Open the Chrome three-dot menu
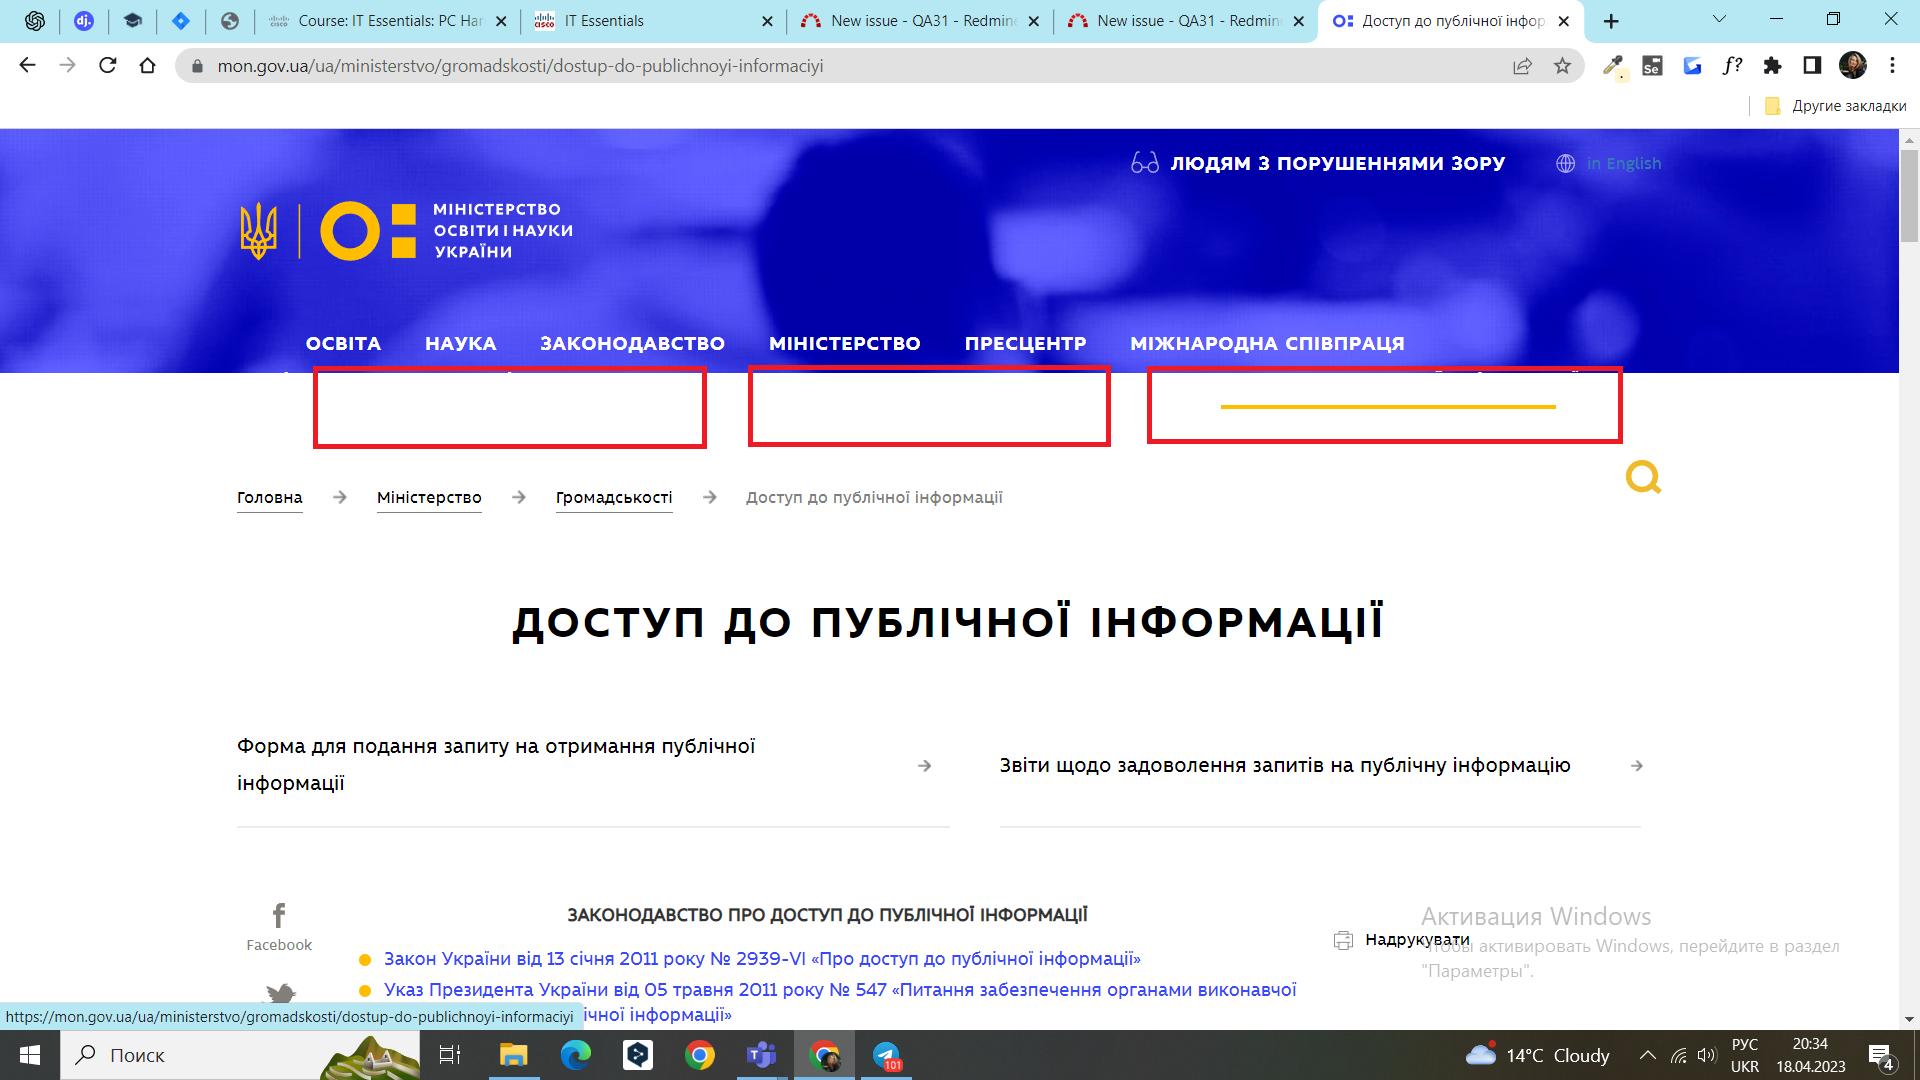 [x=1892, y=66]
